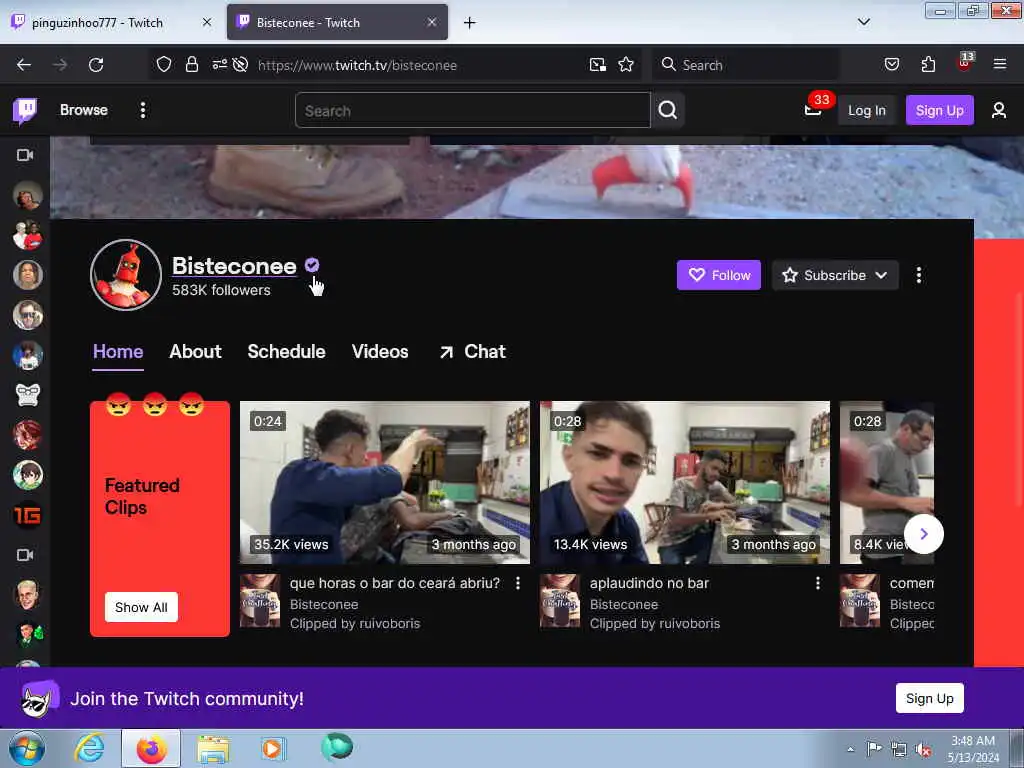The height and width of the screenshot is (768, 1024).
Task: Click into the Twitch search field
Action: 473,110
